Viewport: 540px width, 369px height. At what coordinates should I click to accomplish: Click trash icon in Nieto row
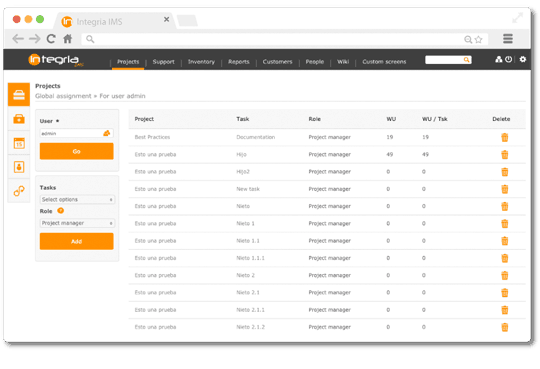(505, 206)
